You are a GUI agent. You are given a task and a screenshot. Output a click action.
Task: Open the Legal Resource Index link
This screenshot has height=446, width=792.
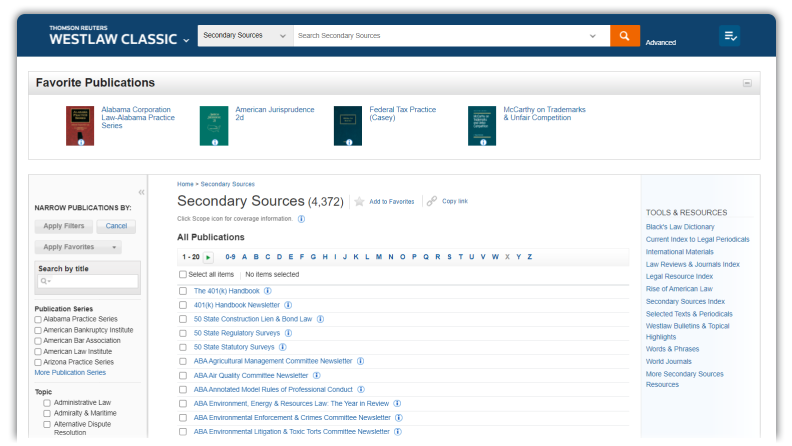pyautogui.click(x=679, y=277)
